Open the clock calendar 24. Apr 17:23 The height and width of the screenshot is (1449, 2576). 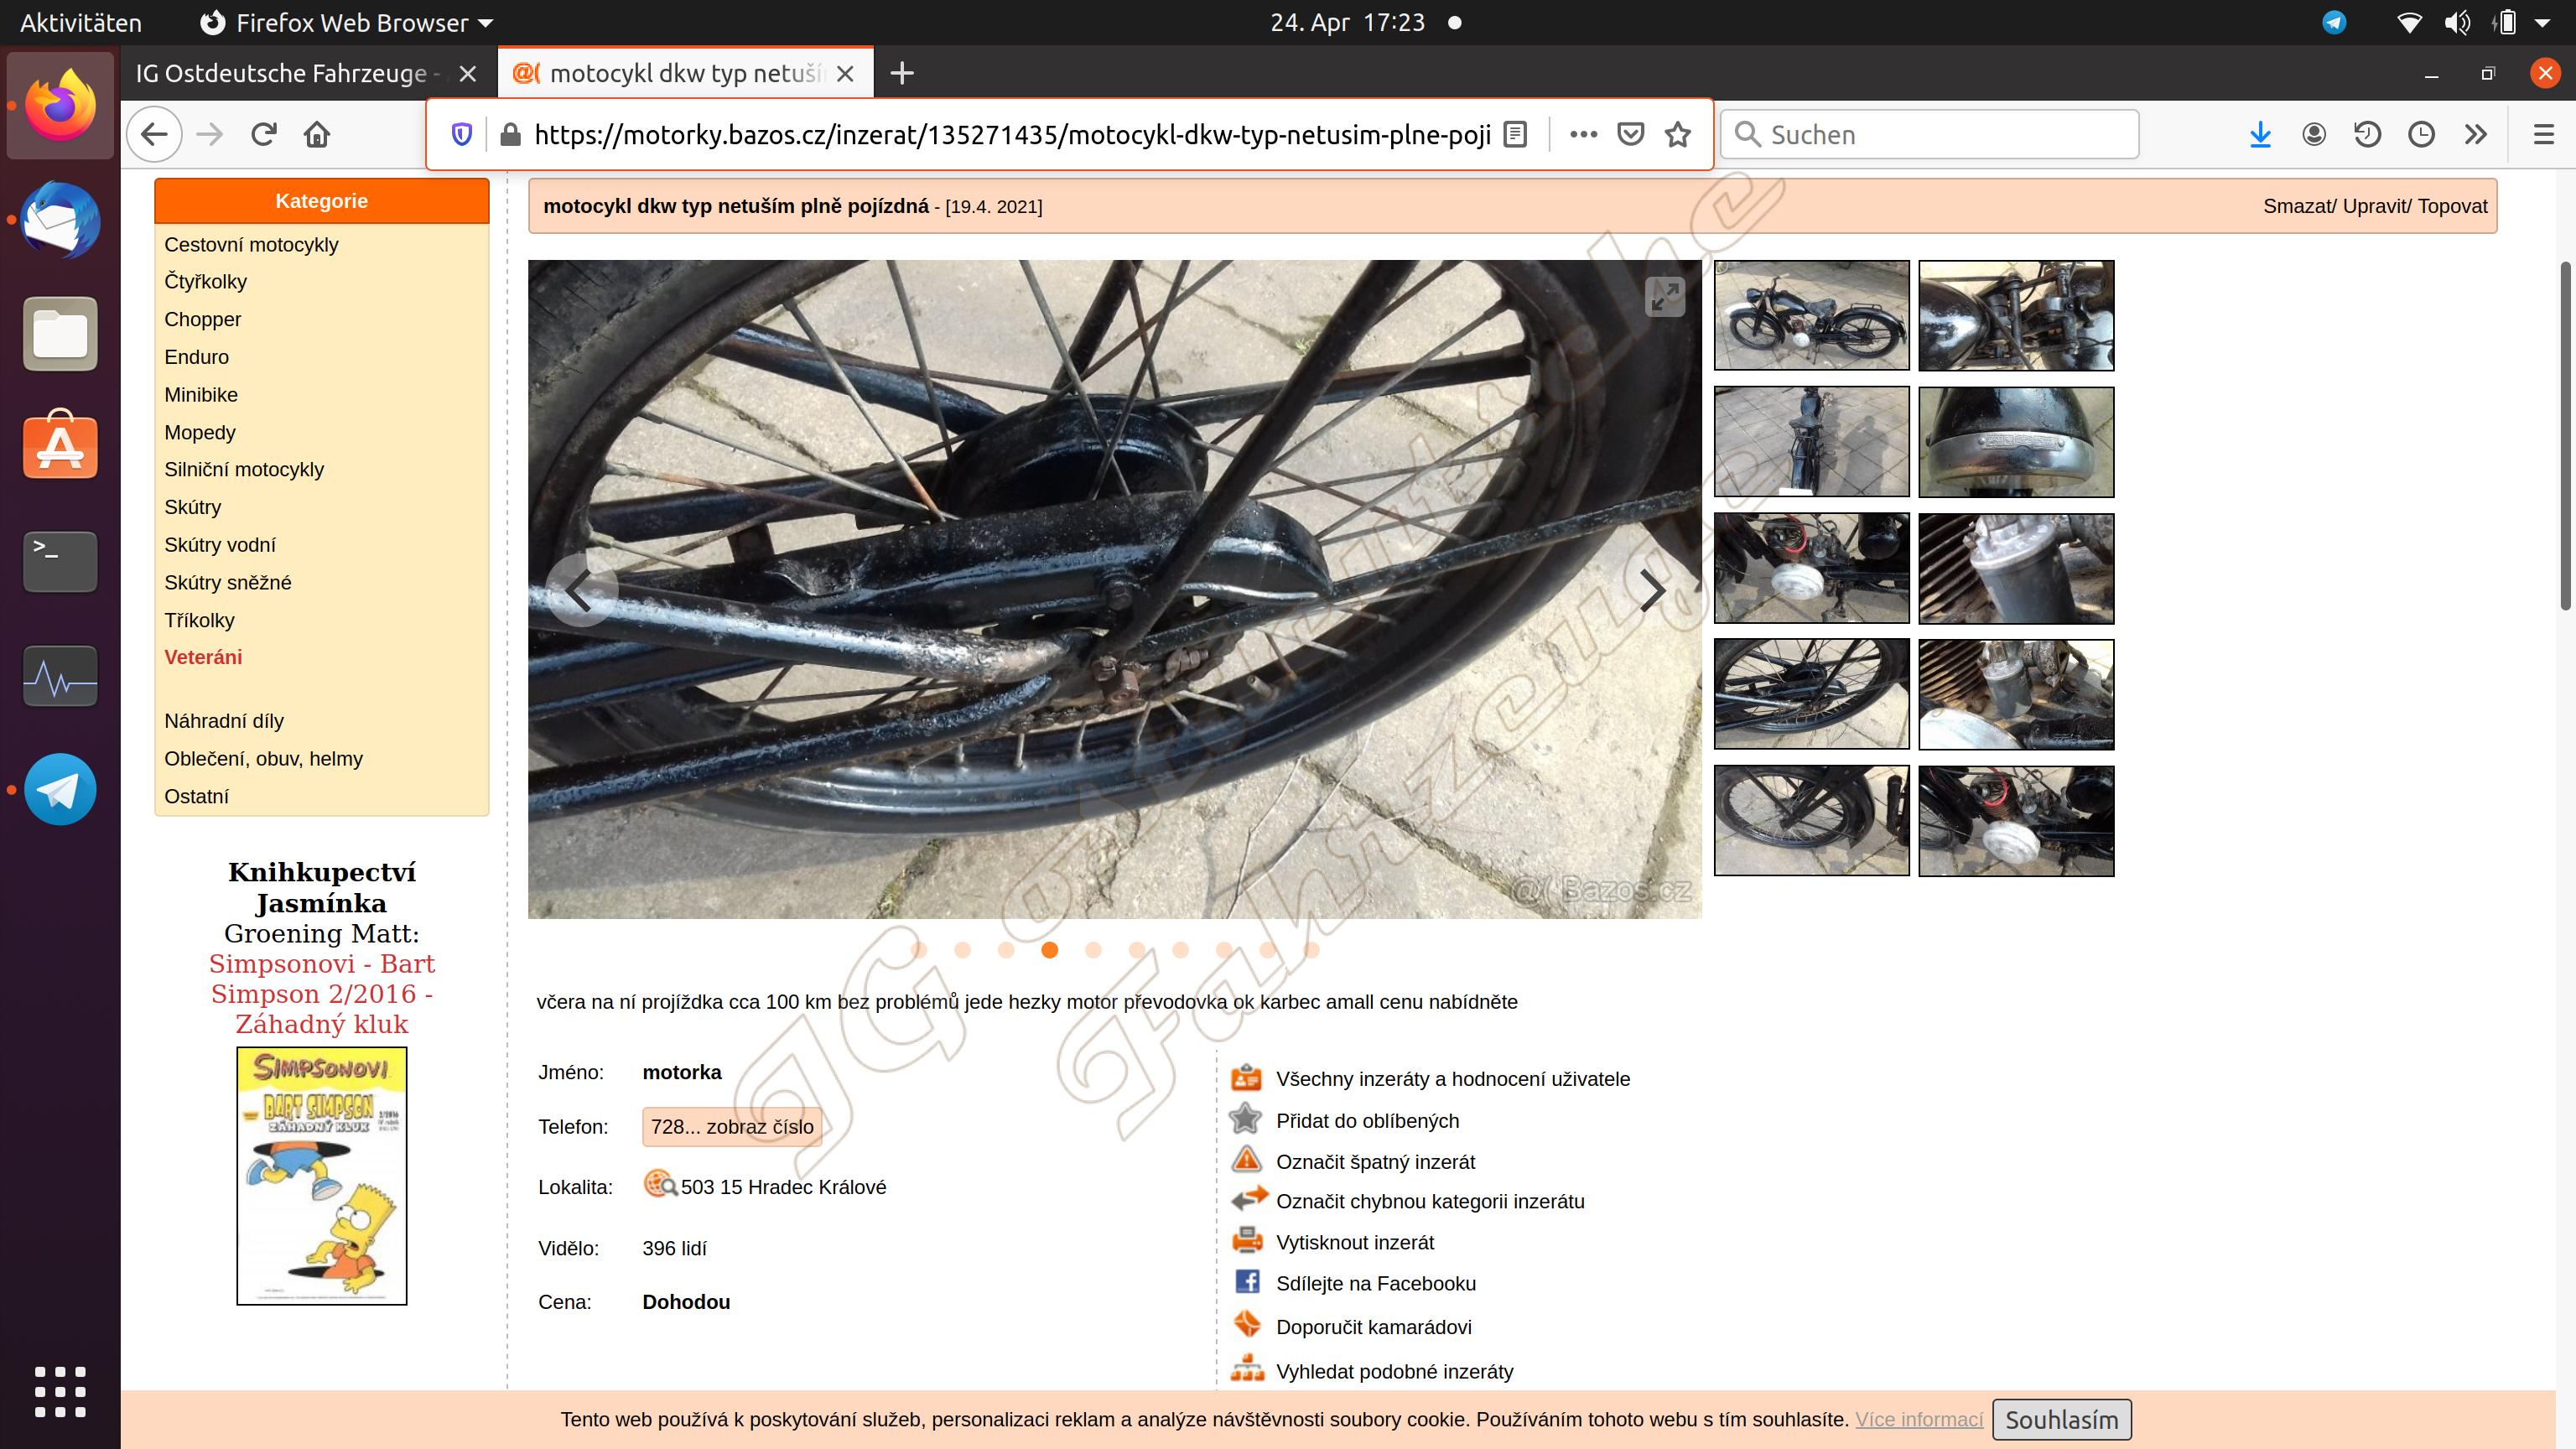click(1347, 22)
